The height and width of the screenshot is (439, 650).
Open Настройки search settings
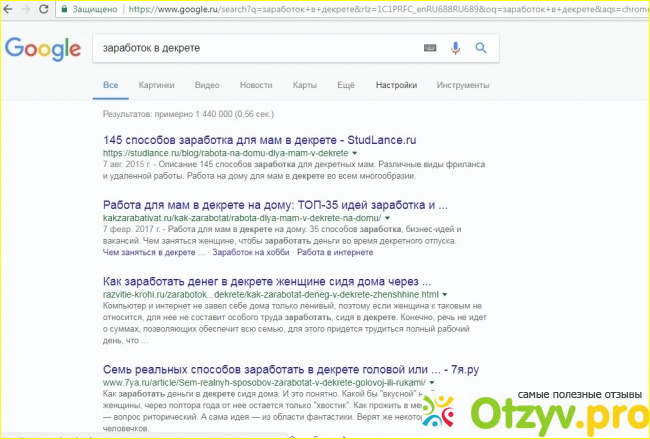[x=396, y=86]
